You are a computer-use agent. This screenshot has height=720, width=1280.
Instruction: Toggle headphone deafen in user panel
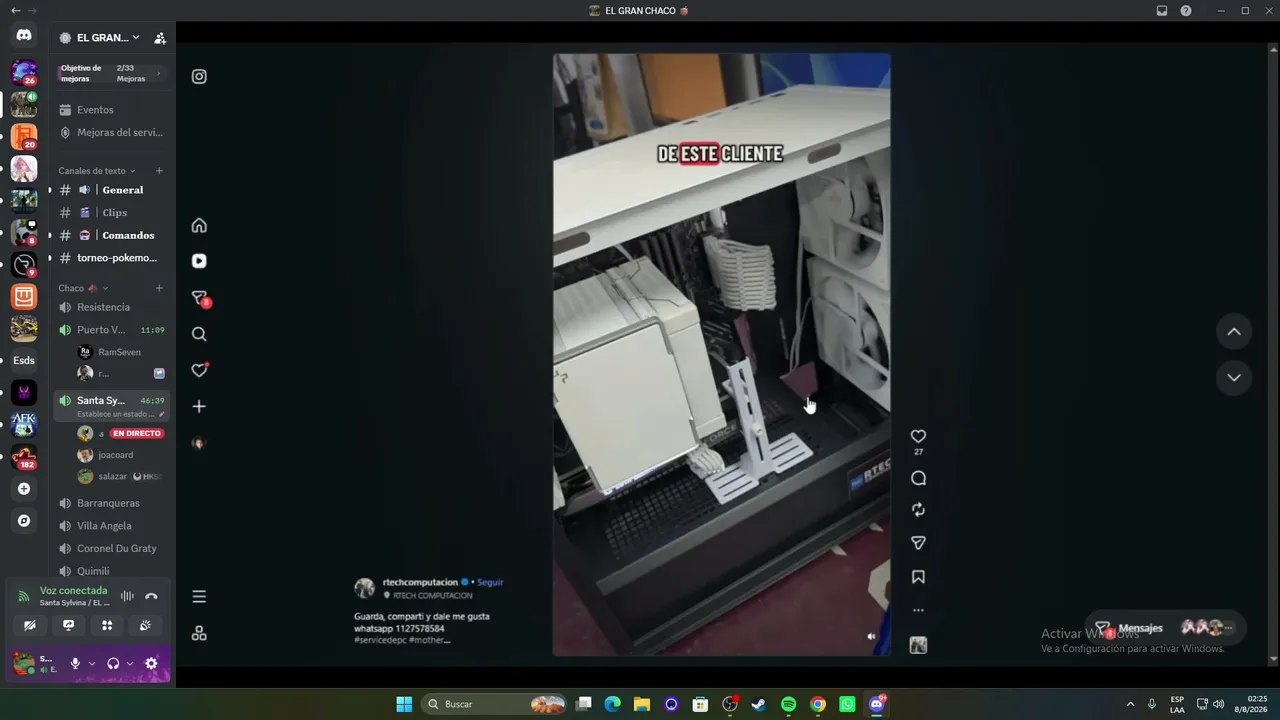113,663
